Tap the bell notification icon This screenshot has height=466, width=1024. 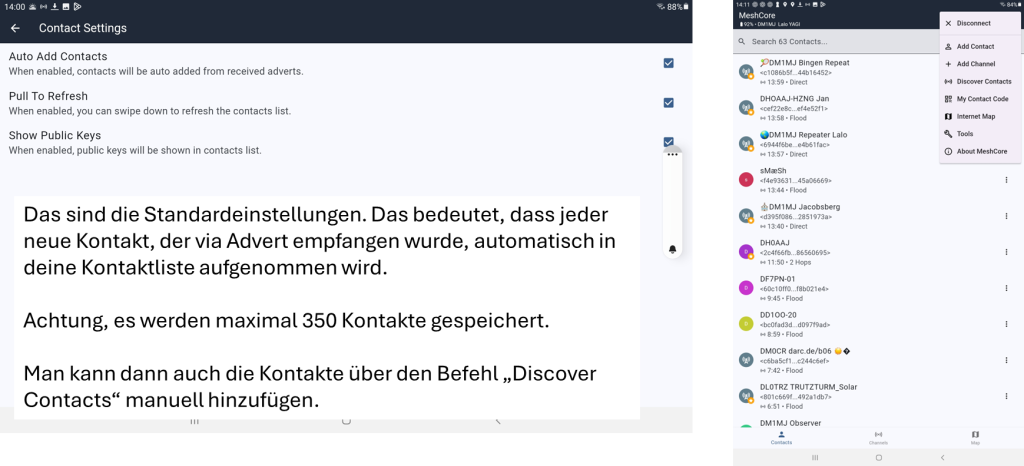pyautogui.click(x=672, y=249)
